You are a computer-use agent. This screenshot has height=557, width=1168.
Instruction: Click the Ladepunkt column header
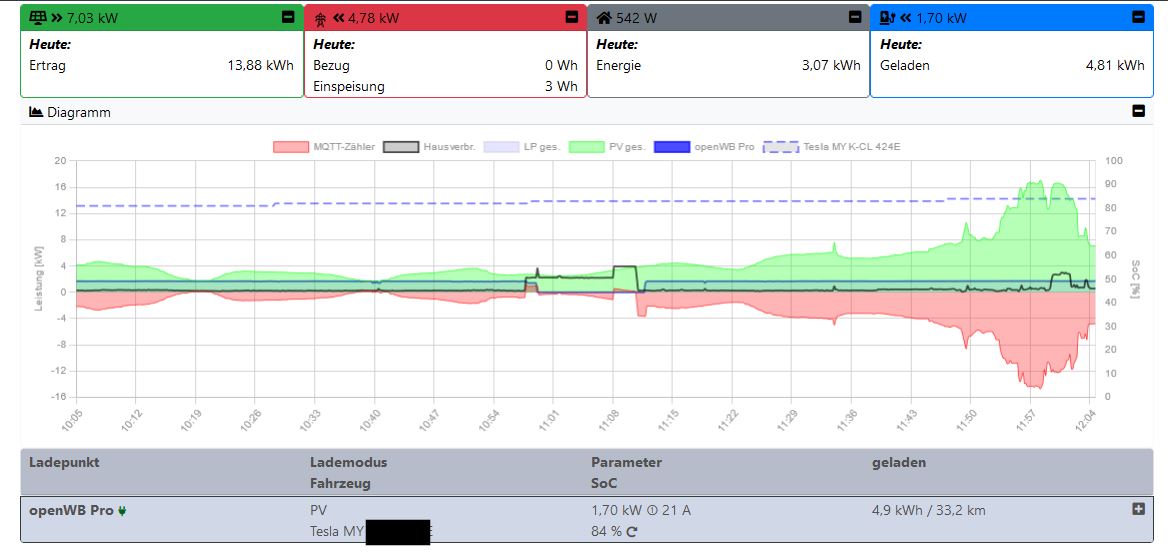[x=64, y=462]
